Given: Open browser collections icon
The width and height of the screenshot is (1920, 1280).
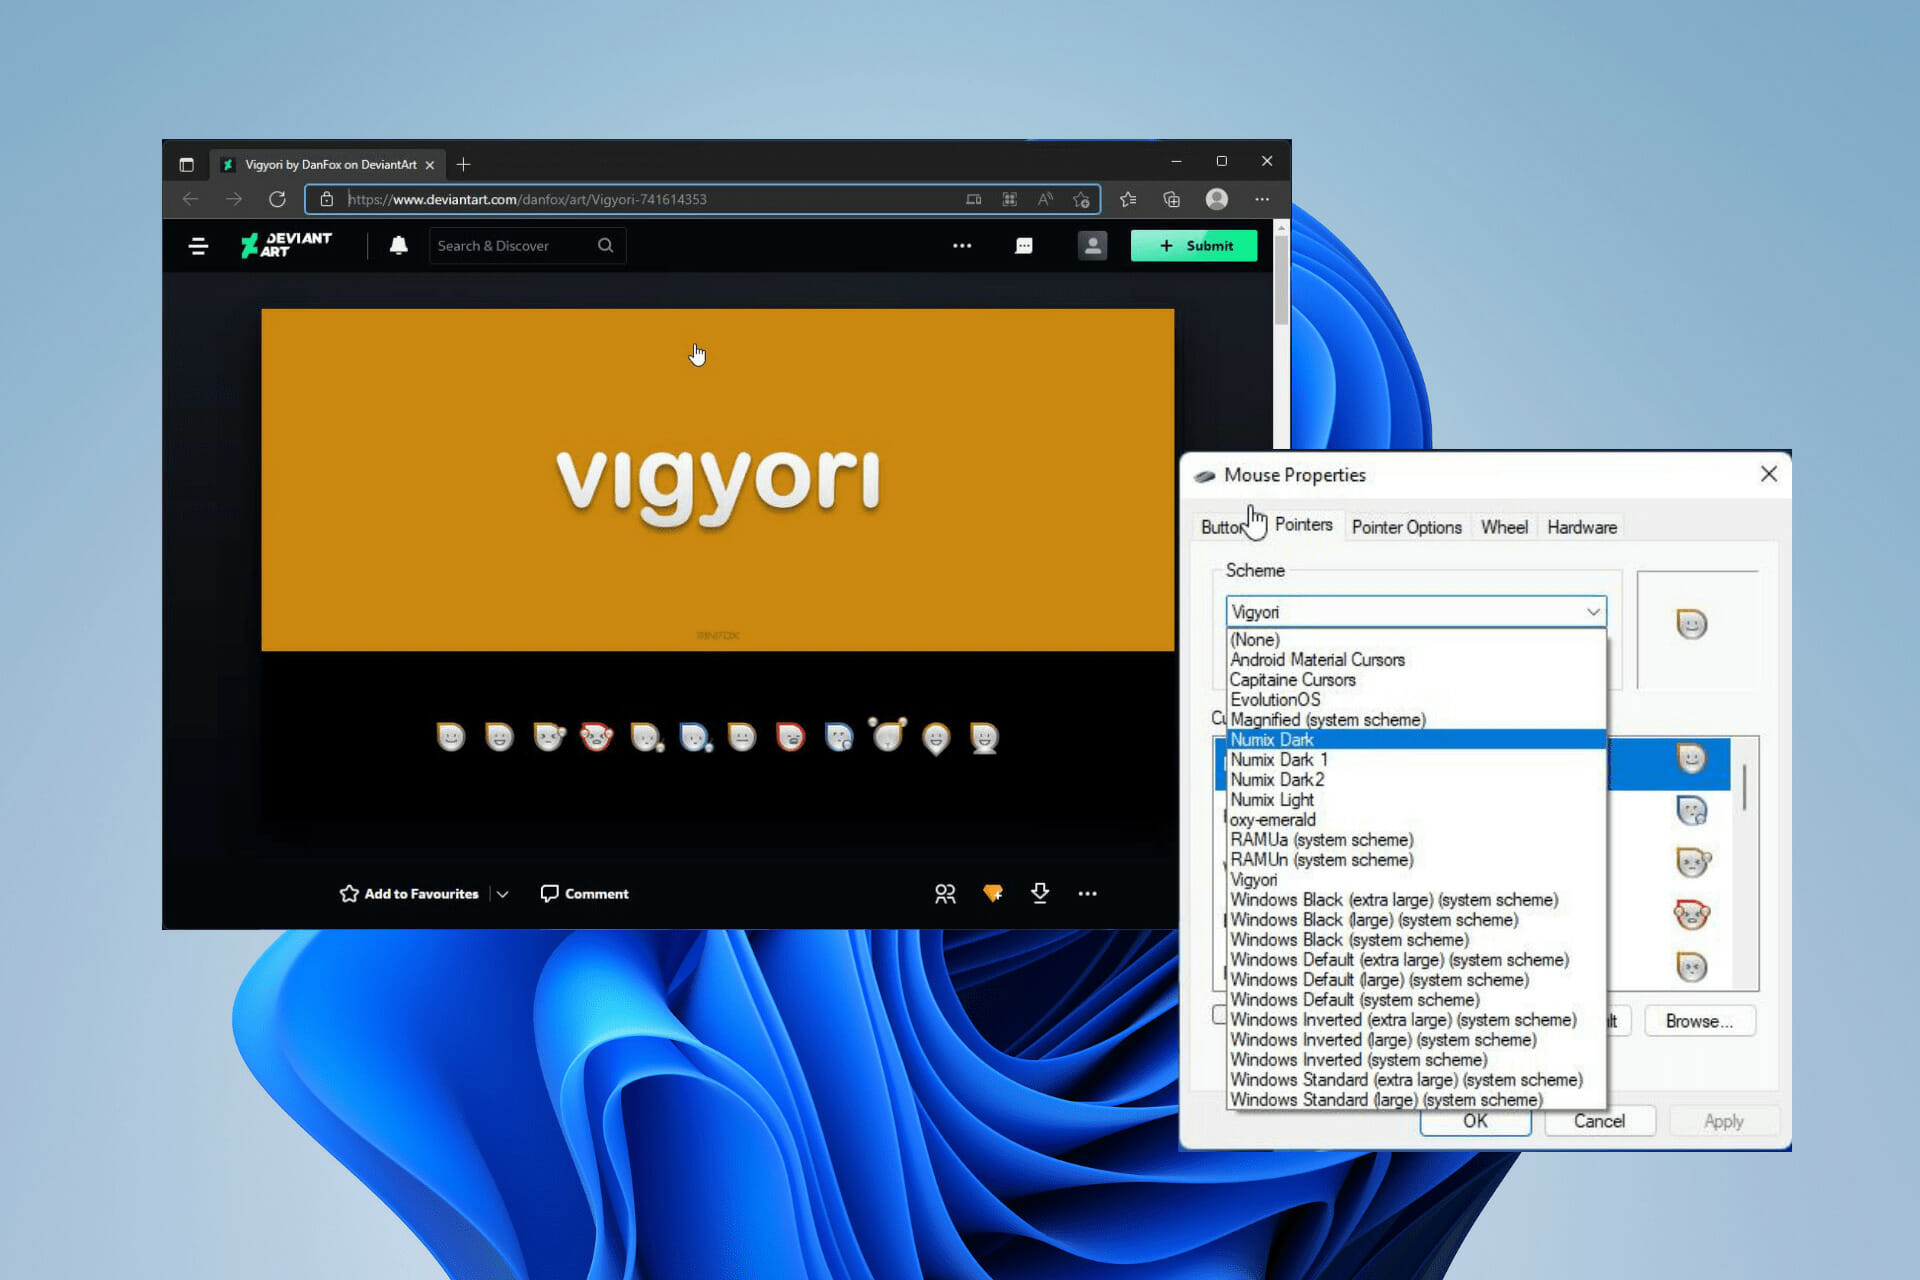Looking at the screenshot, I should [x=1172, y=199].
